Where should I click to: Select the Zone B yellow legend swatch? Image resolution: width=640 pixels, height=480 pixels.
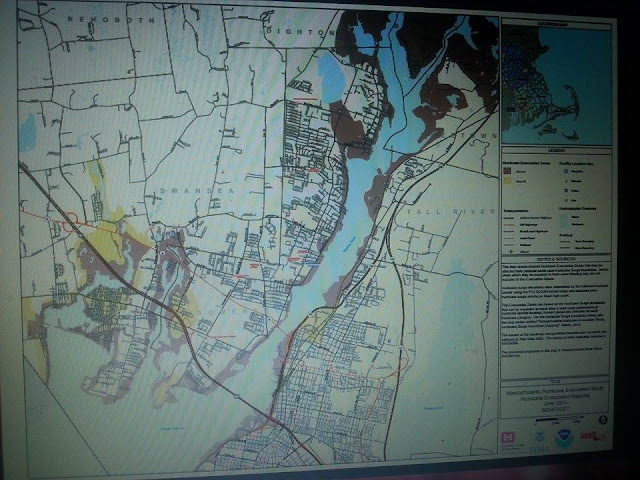click(x=507, y=181)
